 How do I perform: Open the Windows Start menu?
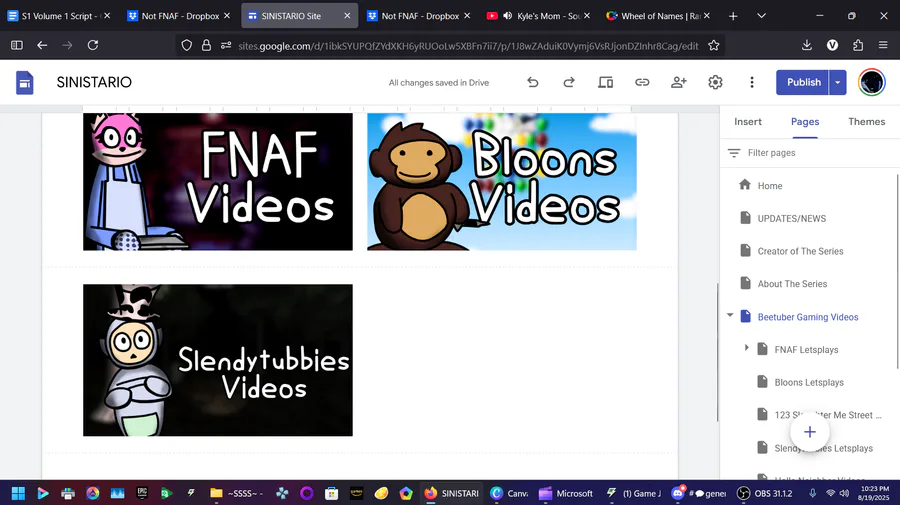pos(18,493)
